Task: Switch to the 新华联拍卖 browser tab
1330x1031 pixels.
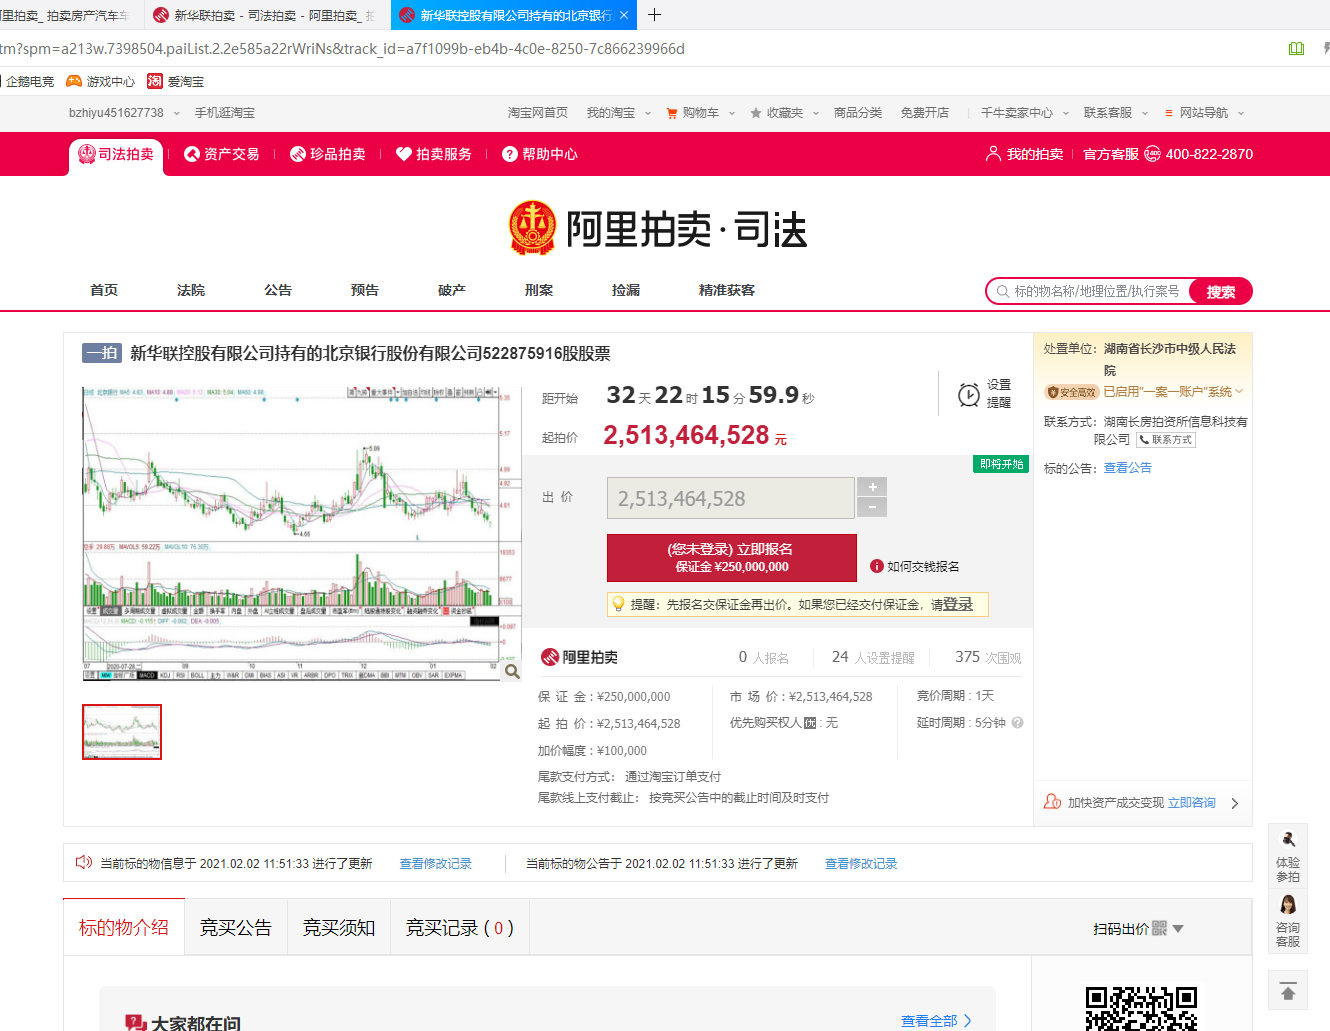Action: [264, 15]
